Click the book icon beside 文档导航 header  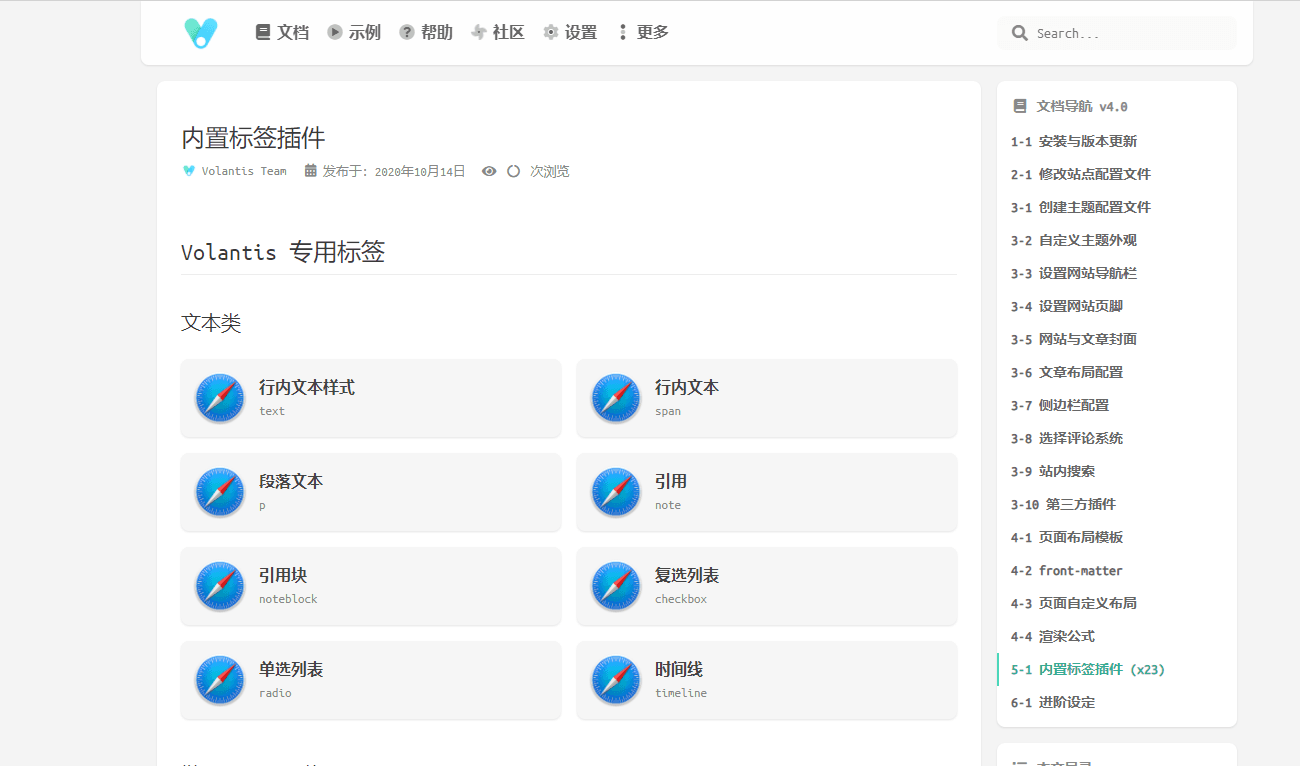click(1020, 106)
